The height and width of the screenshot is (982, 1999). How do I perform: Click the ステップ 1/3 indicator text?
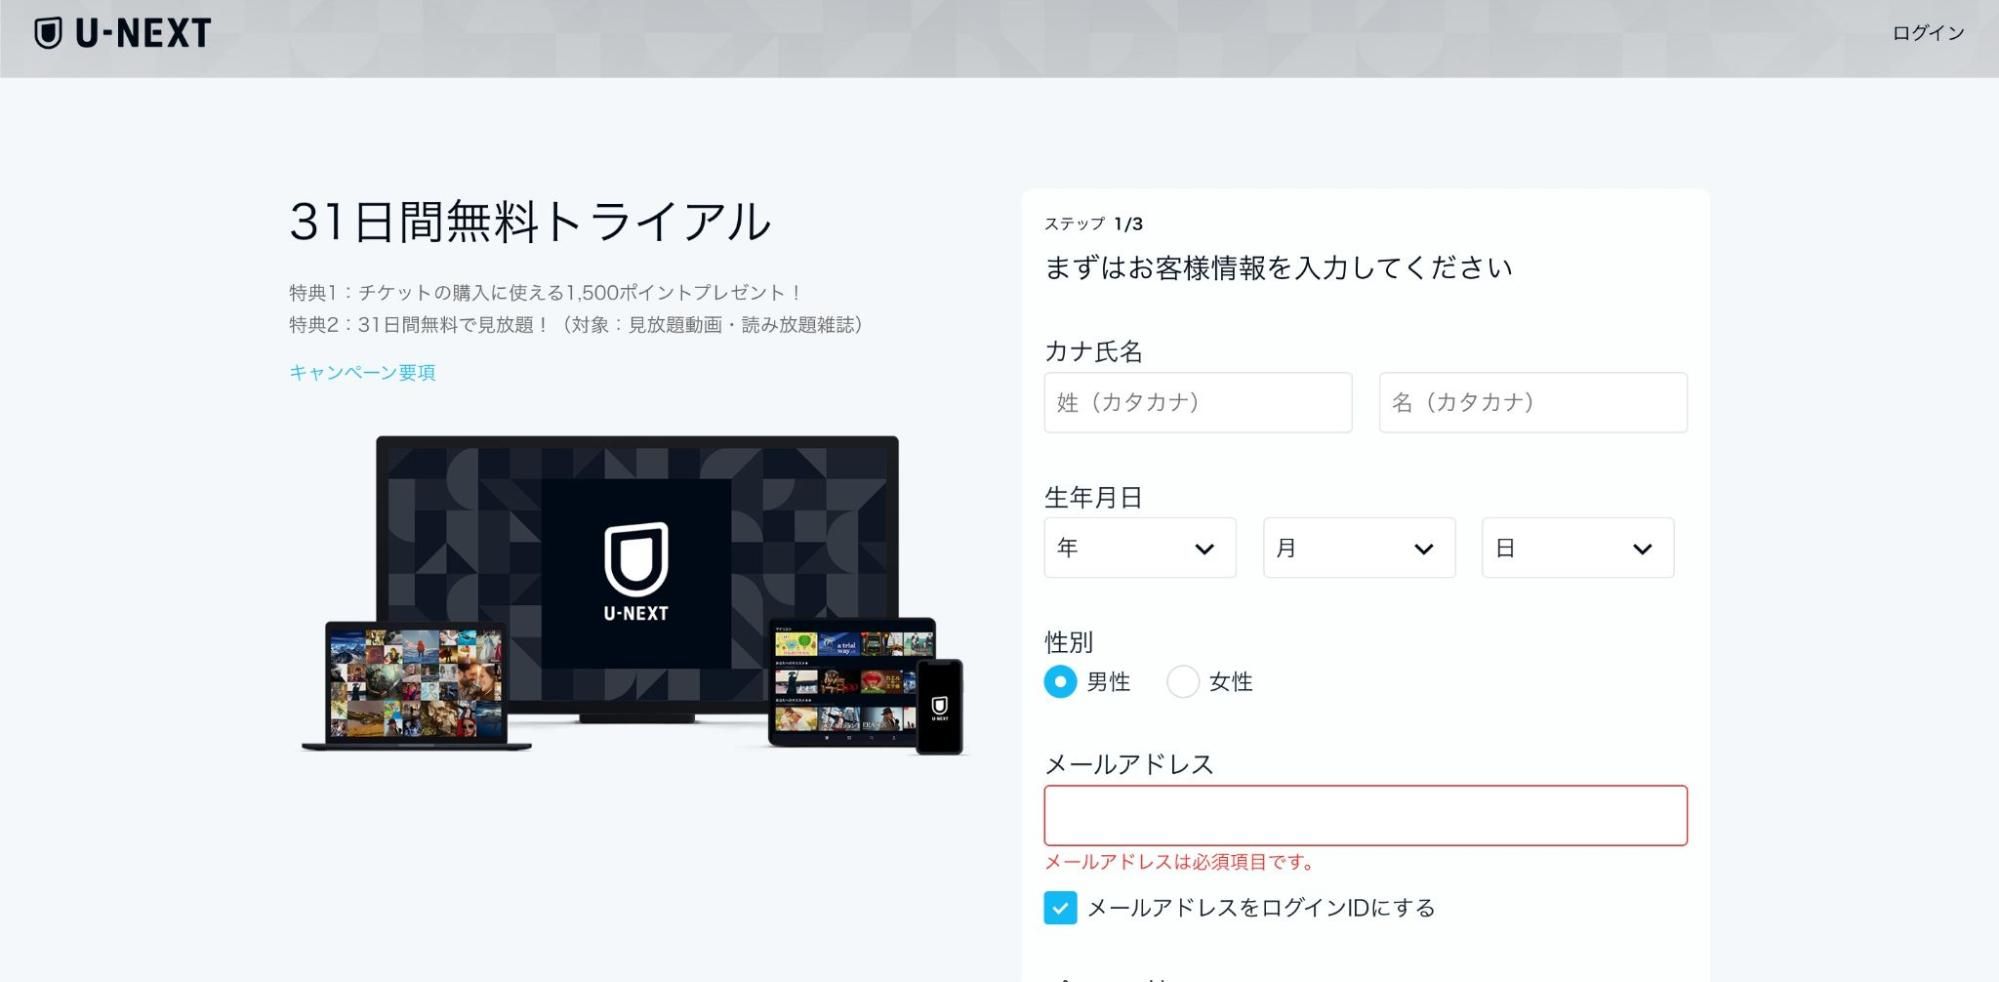[1093, 224]
